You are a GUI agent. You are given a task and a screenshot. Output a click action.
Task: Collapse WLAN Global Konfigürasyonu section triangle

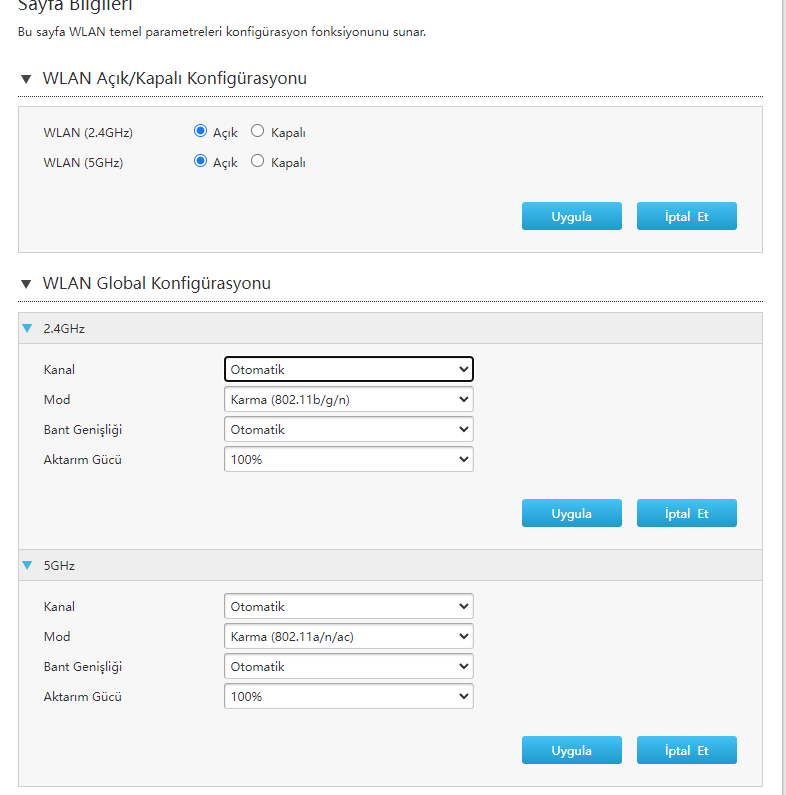point(26,284)
